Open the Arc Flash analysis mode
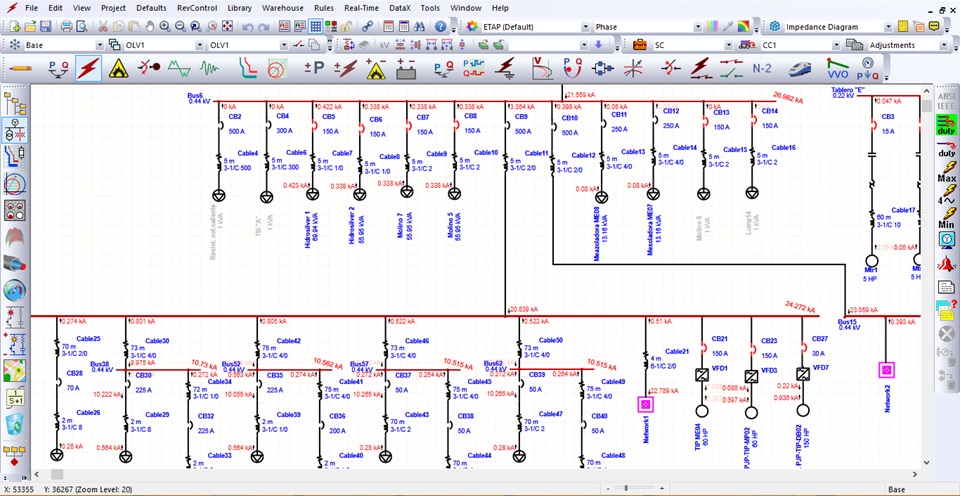Viewport: 961px width, 496px height. click(118, 68)
